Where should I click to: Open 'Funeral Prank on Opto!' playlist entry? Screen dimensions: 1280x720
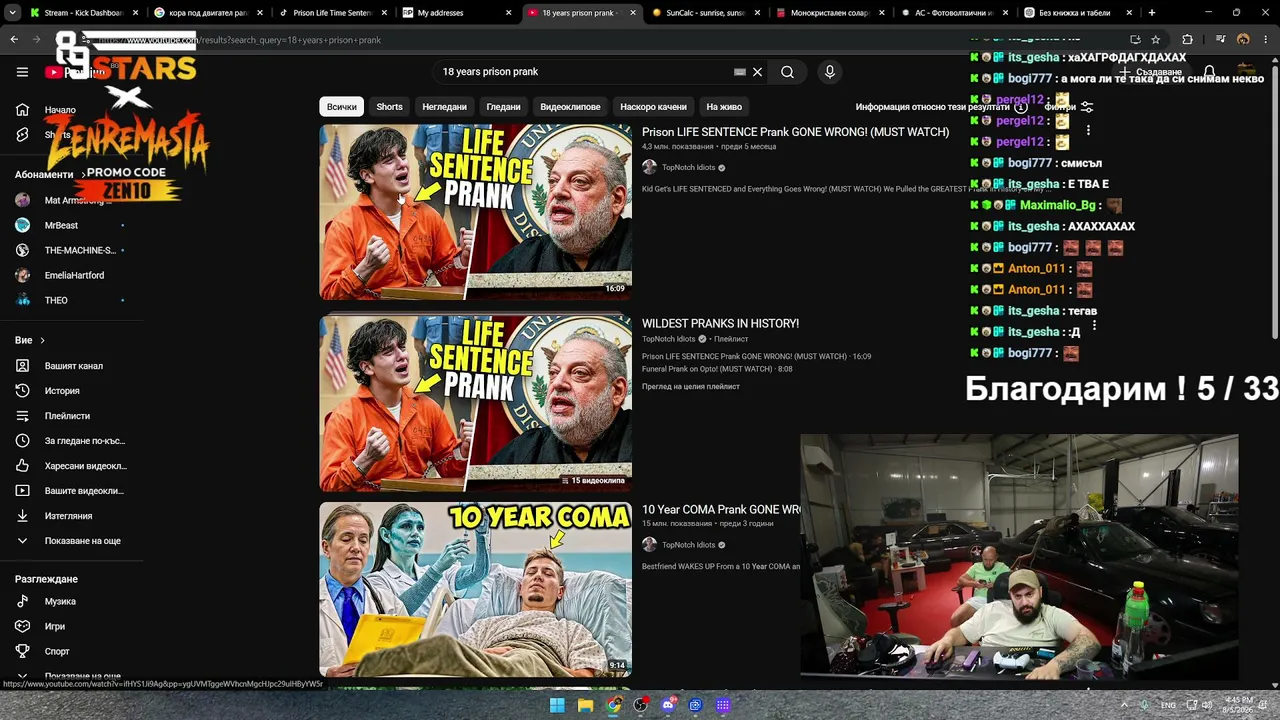pos(717,369)
